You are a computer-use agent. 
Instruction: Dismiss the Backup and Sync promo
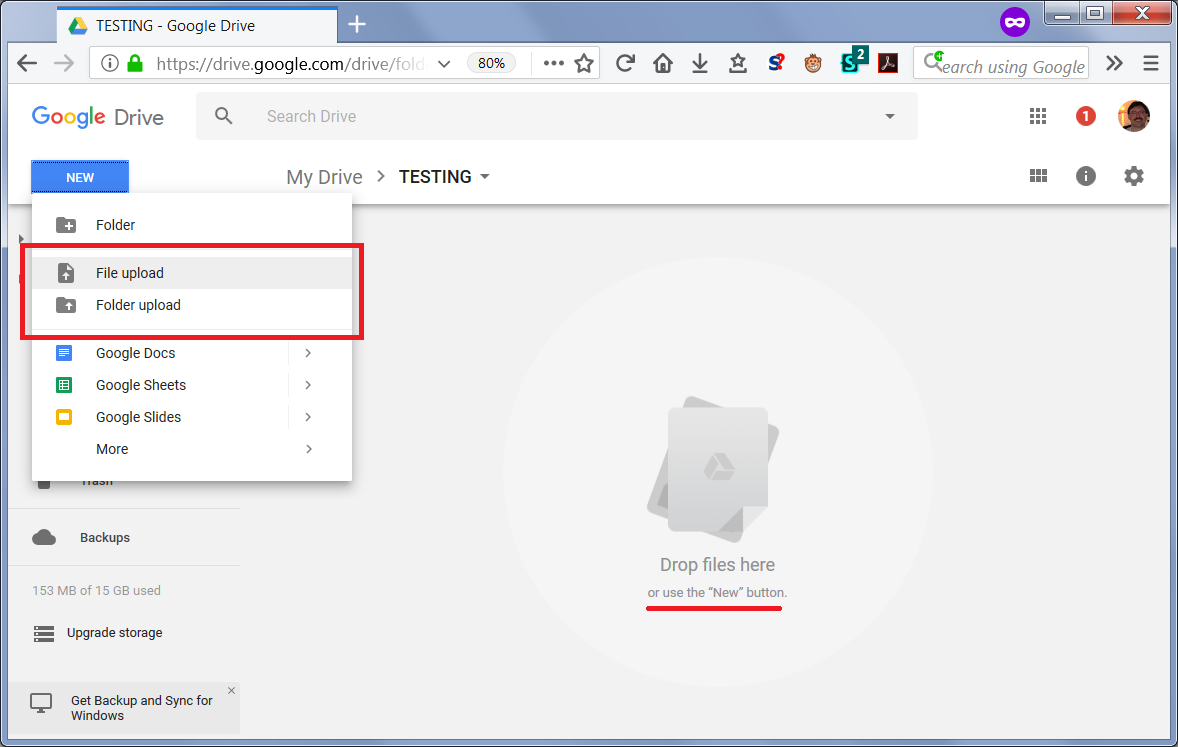tap(231, 691)
